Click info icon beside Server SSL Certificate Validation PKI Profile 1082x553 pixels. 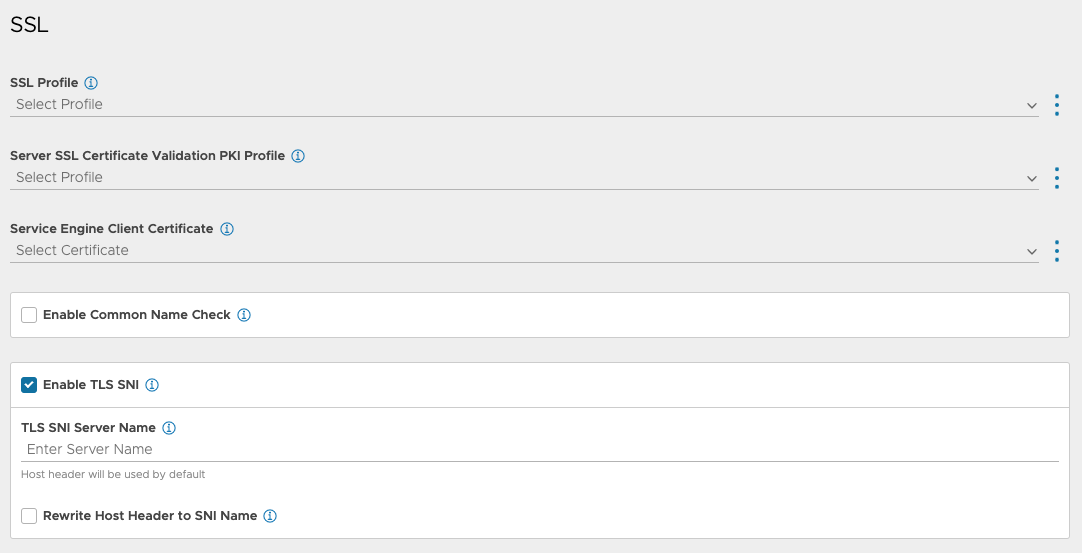point(298,156)
